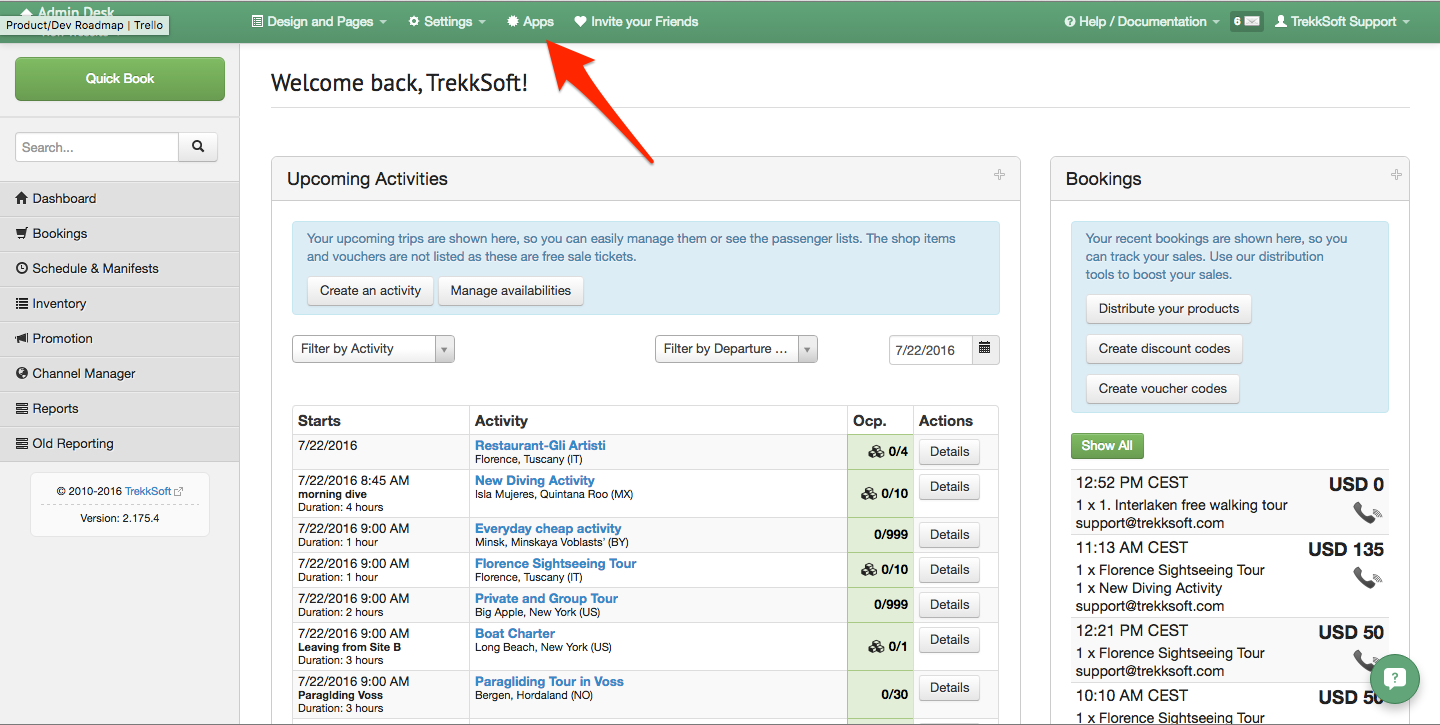Open Florence Sightseeing Tour activity link
This screenshot has height=725, width=1440.
click(x=555, y=563)
